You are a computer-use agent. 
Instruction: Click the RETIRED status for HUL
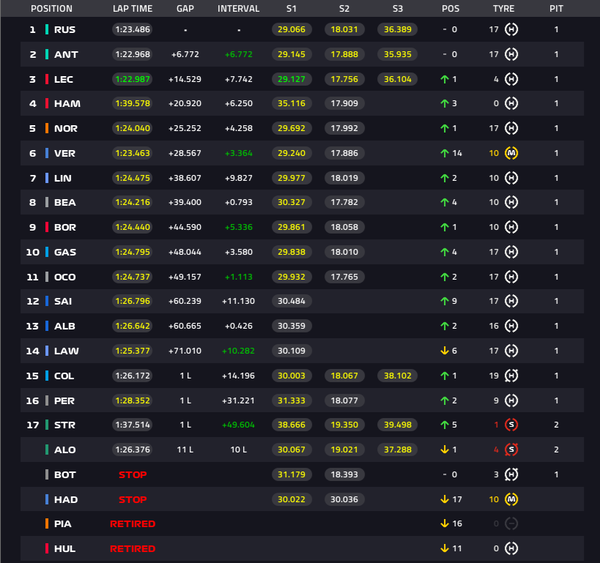coord(132,548)
